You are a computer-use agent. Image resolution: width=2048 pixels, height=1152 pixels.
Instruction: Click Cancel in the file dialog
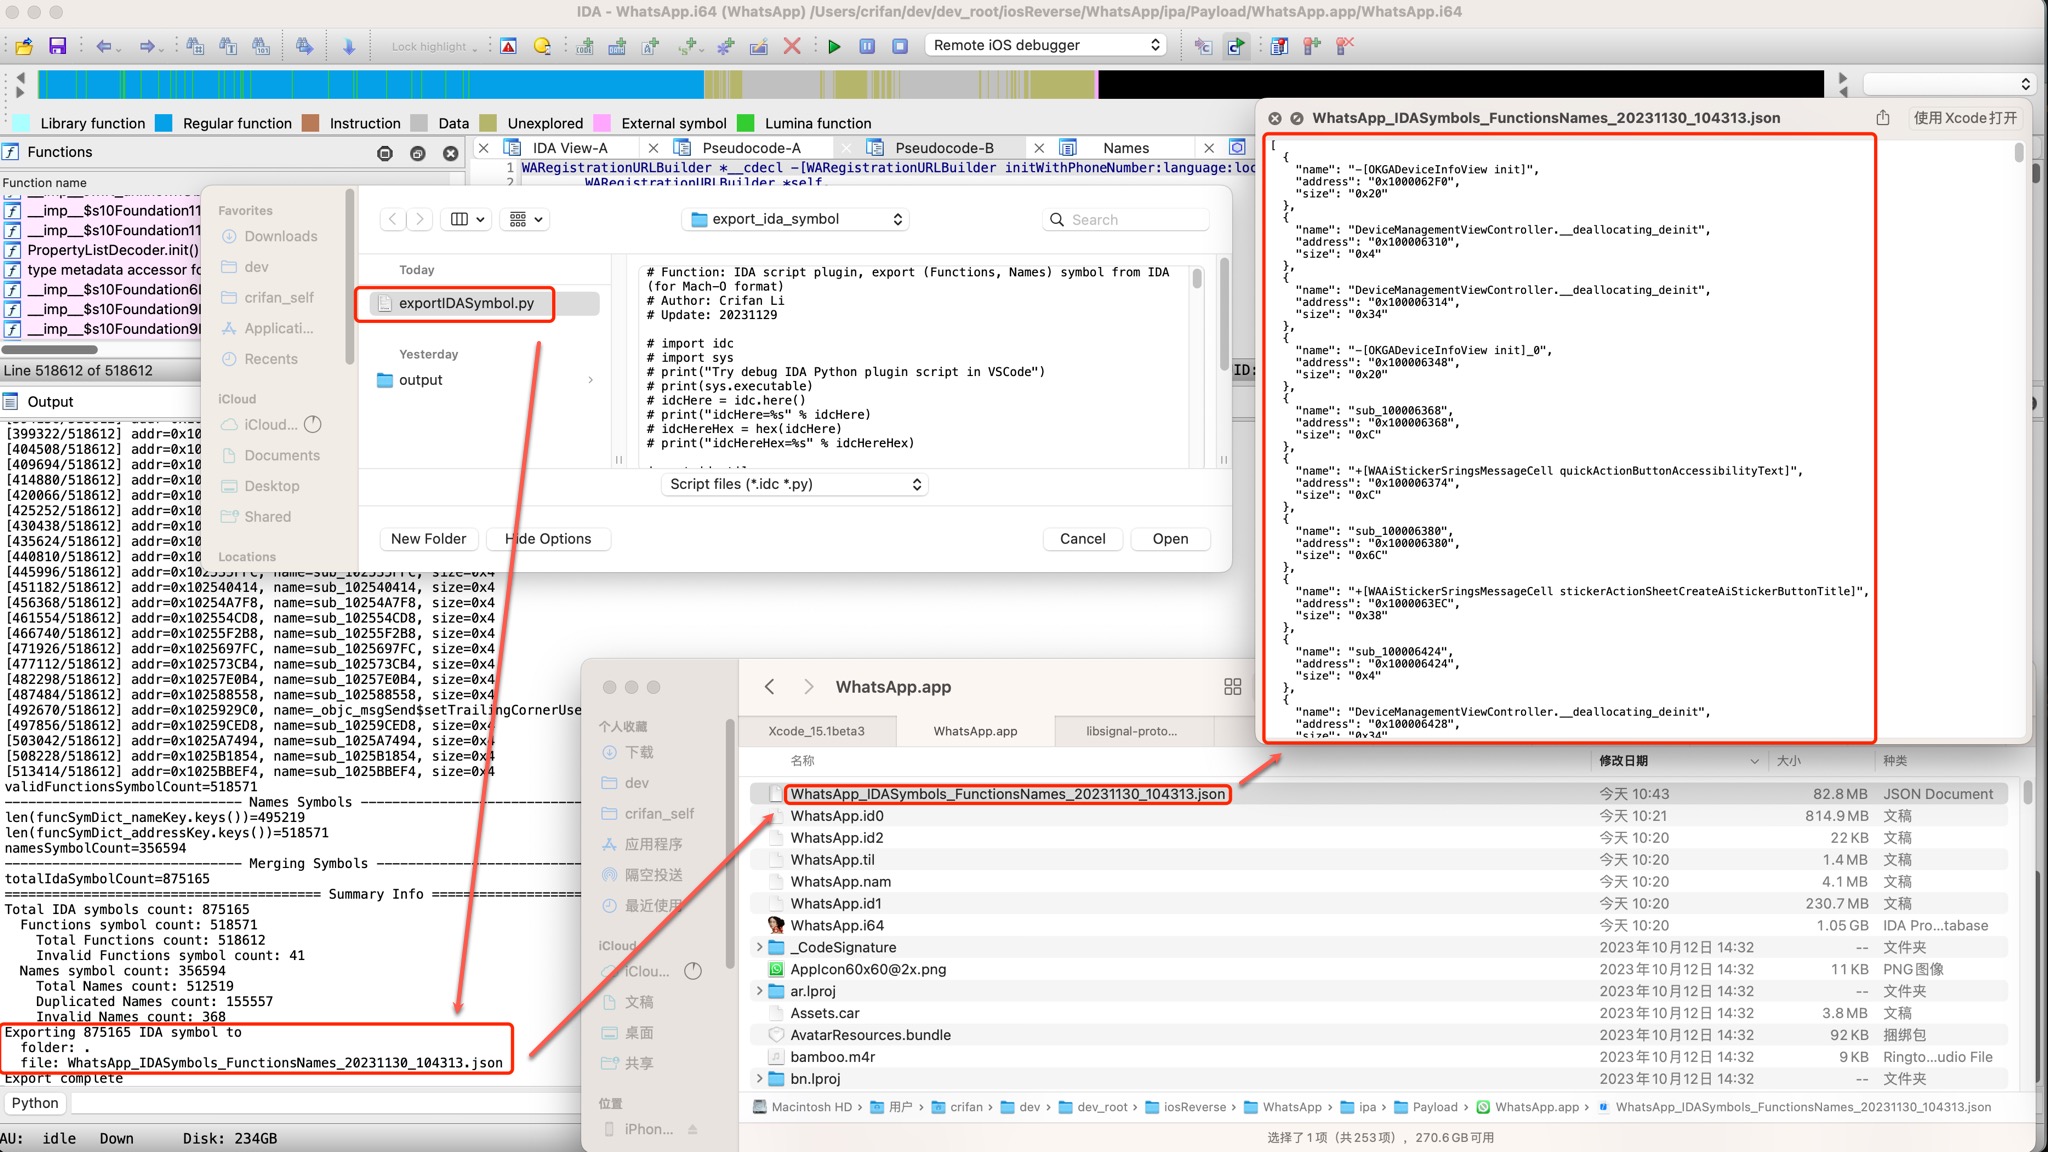pos(1082,539)
